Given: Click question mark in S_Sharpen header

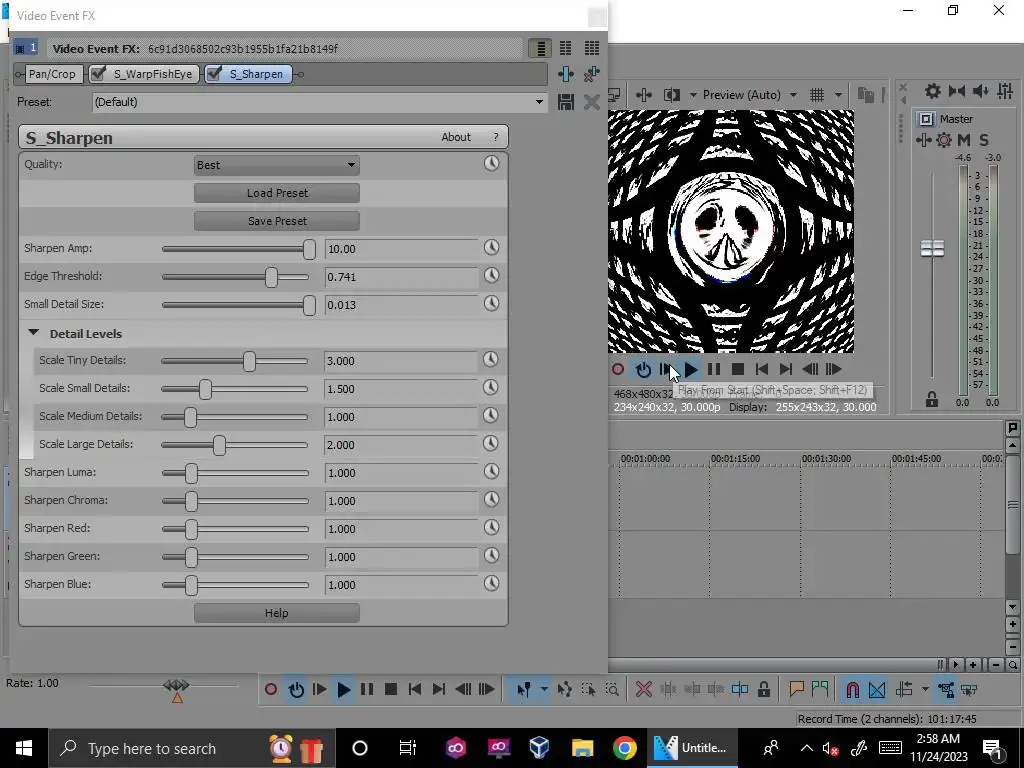Looking at the screenshot, I should [496, 137].
